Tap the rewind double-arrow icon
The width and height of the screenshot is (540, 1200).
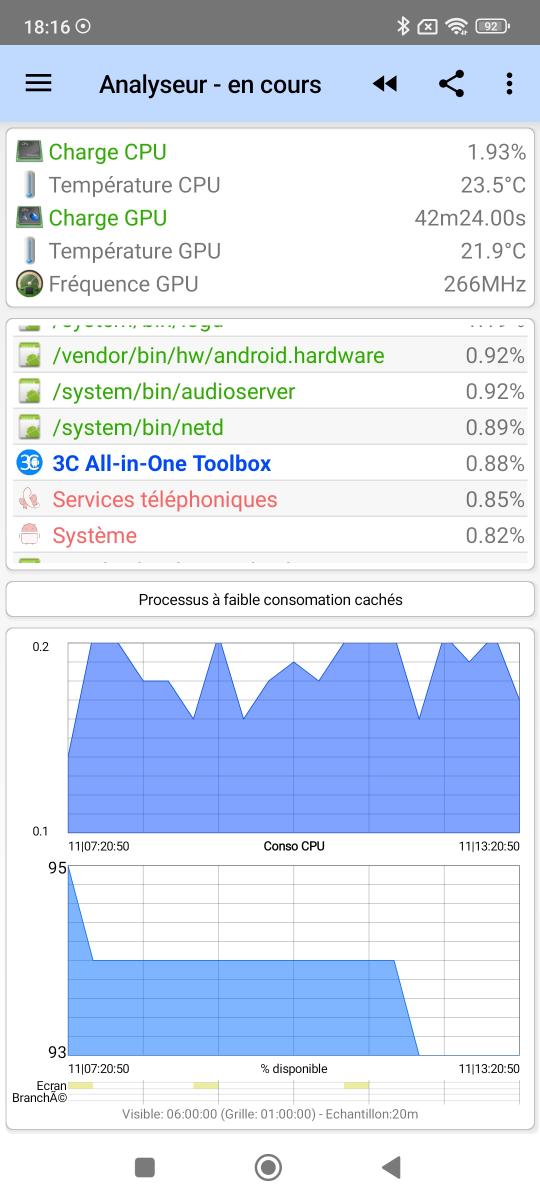pos(385,84)
